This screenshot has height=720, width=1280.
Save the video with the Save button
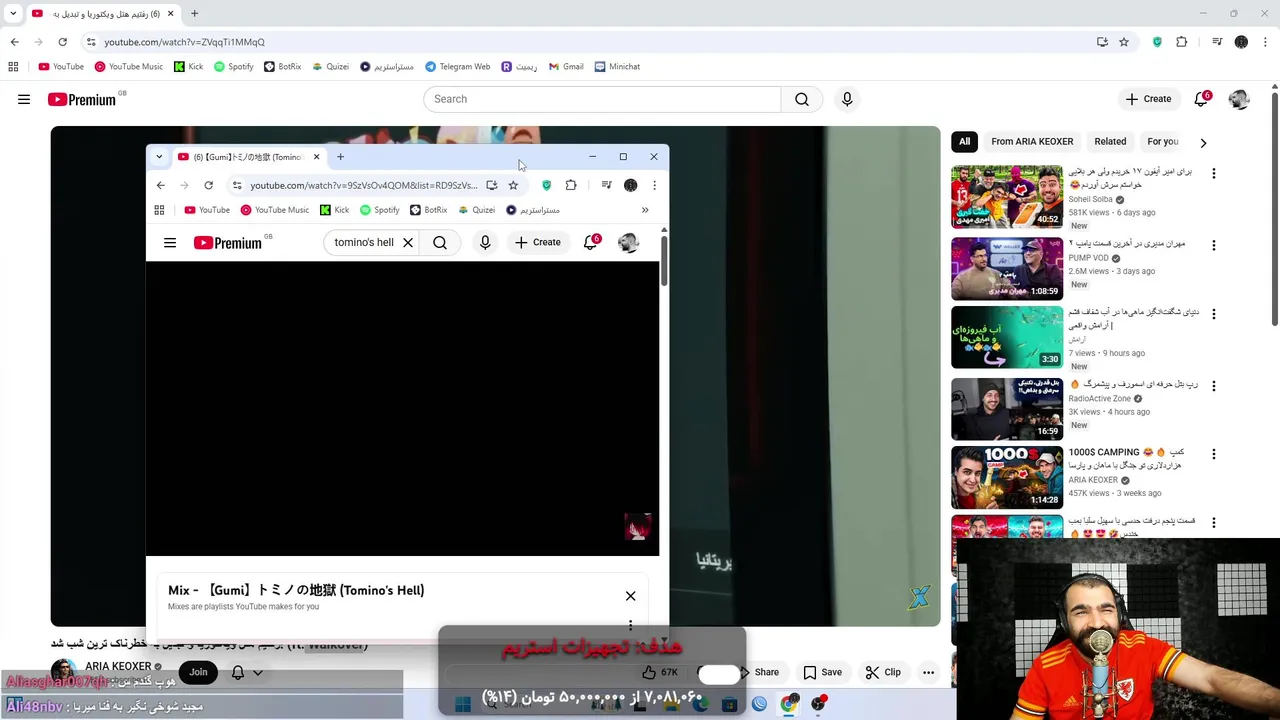[822, 672]
